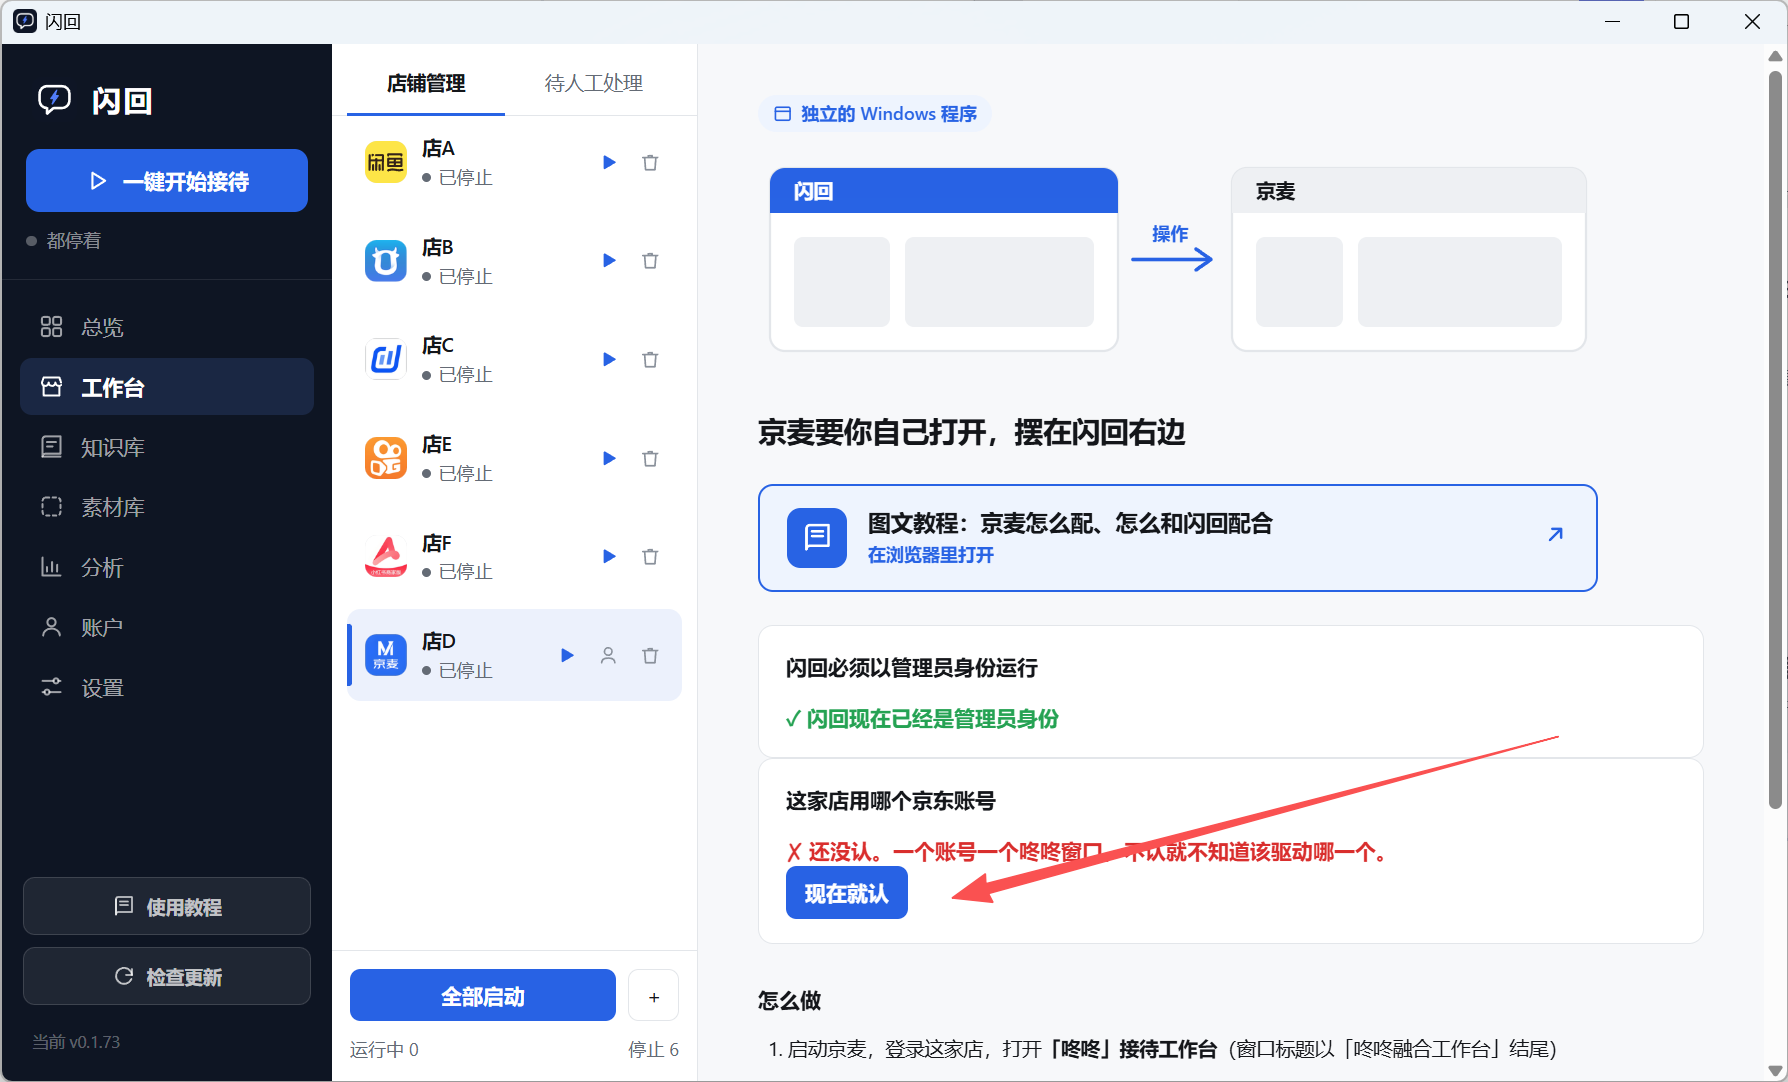1788x1082 pixels.
Task: Start store 店F with its play icon
Action: coord(609,556)
